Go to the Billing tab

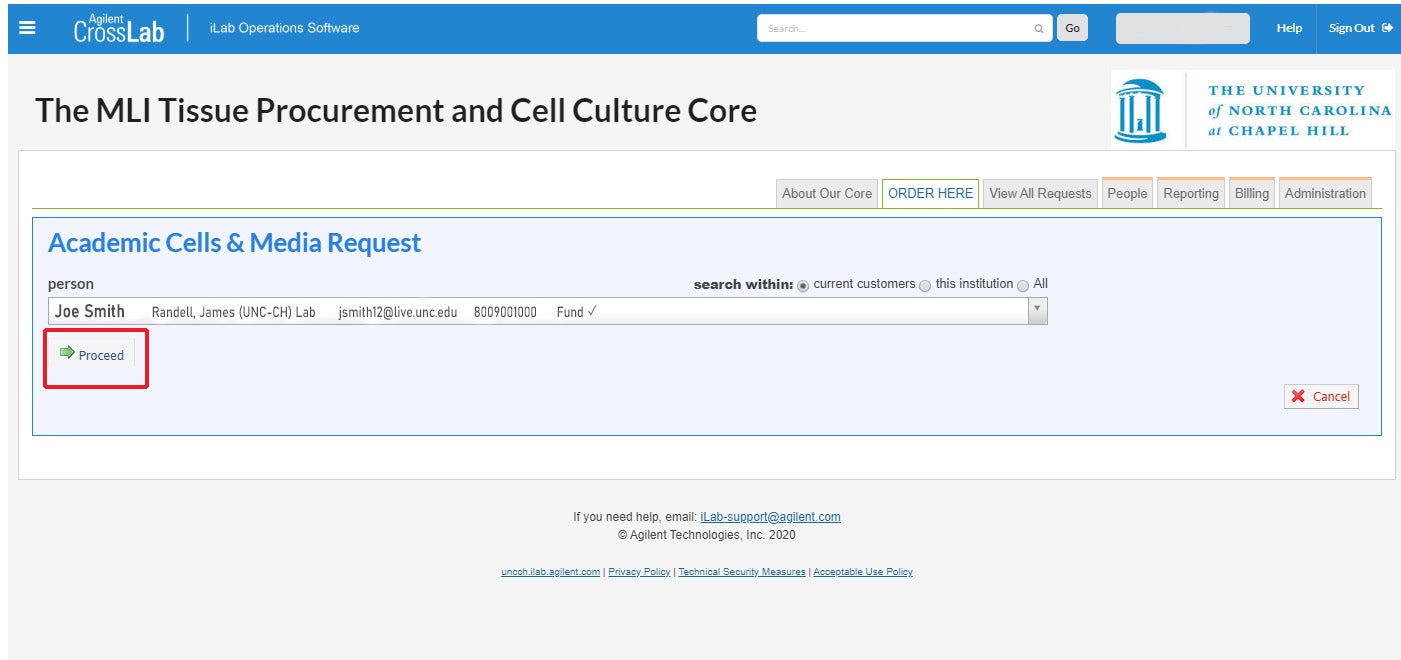[1251, 194]
